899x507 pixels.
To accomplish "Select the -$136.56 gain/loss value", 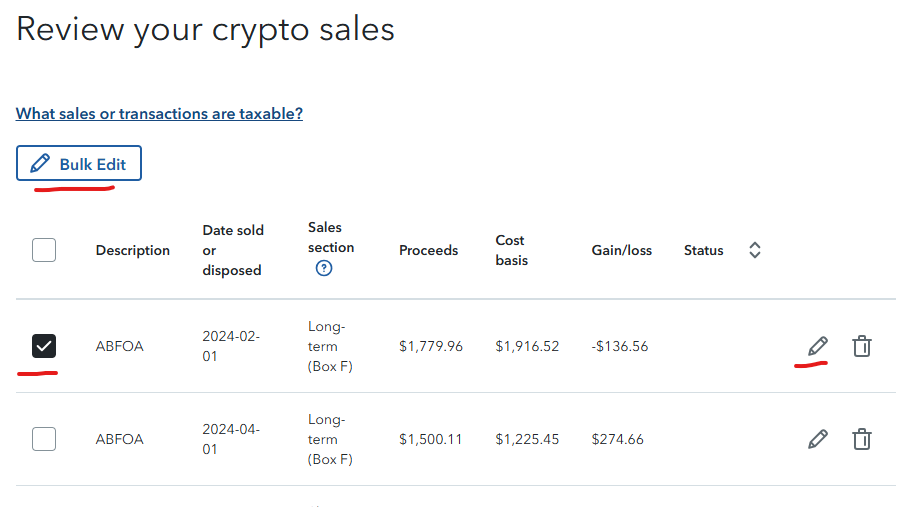I will [620, 346].
